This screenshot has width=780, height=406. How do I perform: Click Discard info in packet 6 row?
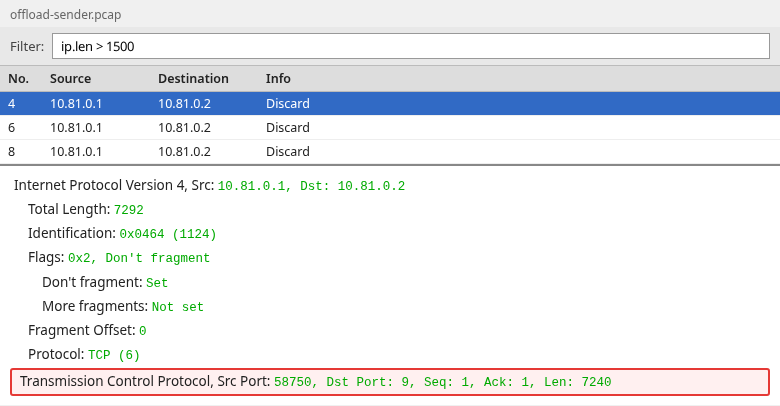[288, 127]
